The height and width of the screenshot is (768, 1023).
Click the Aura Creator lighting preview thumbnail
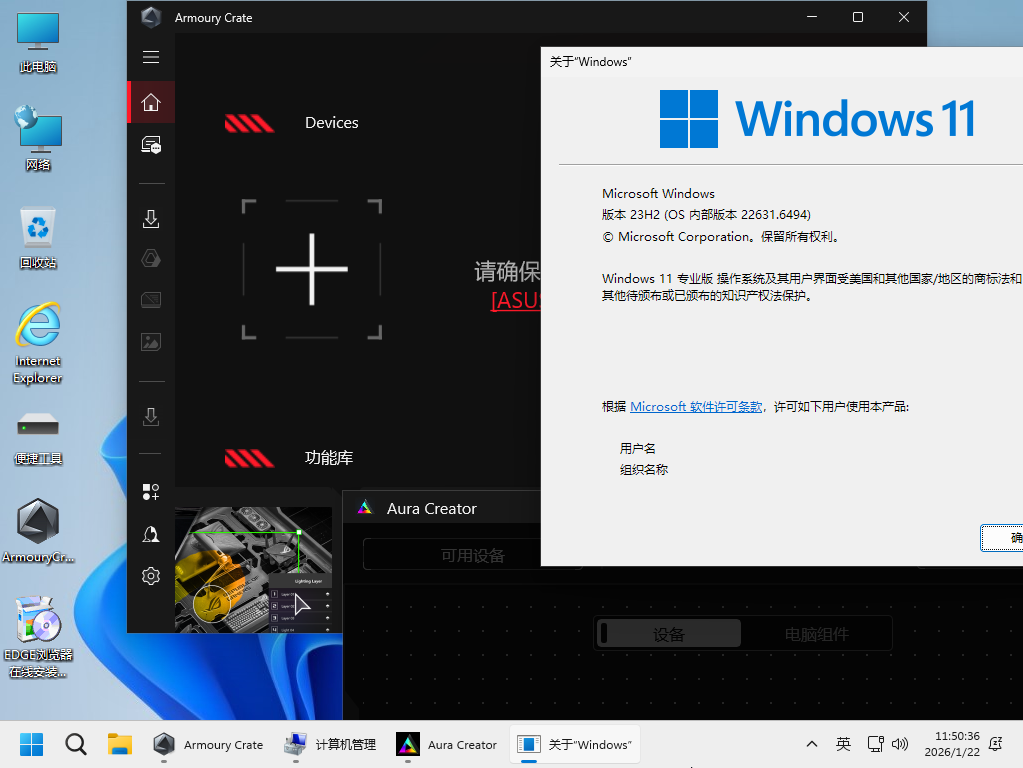[254, 570]
